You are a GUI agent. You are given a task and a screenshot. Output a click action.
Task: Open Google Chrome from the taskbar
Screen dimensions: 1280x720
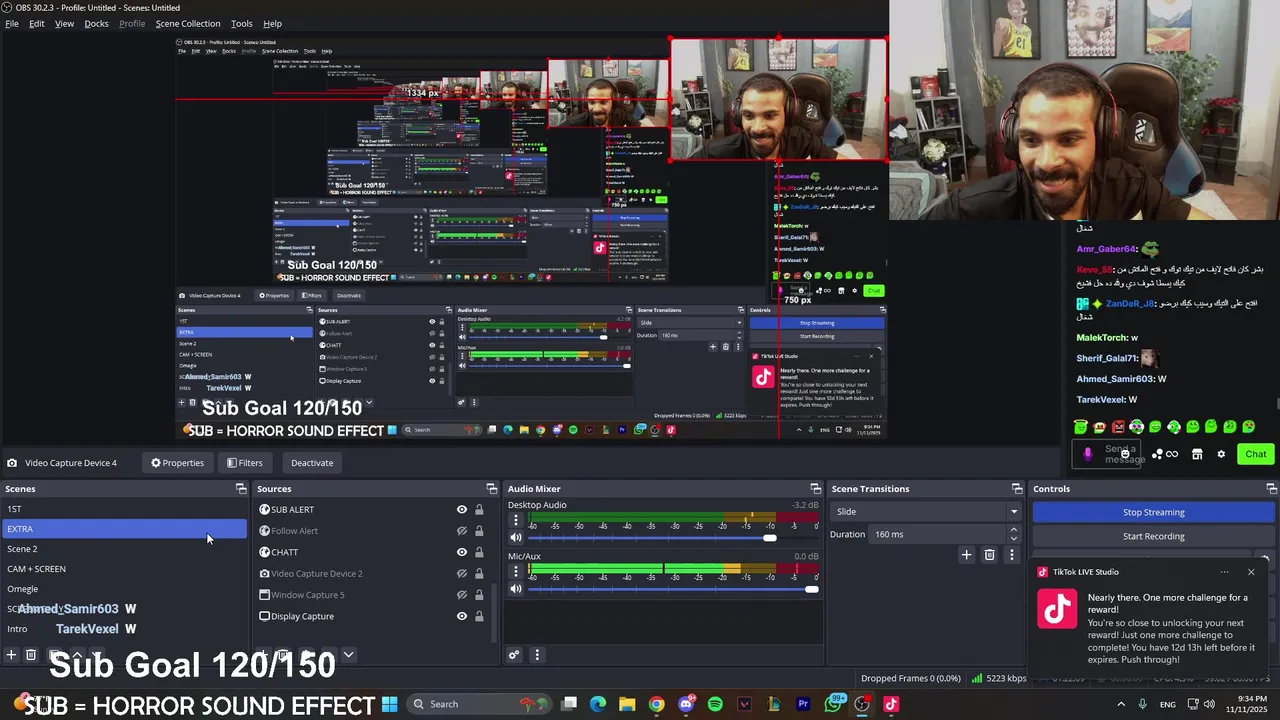[656, 704]
